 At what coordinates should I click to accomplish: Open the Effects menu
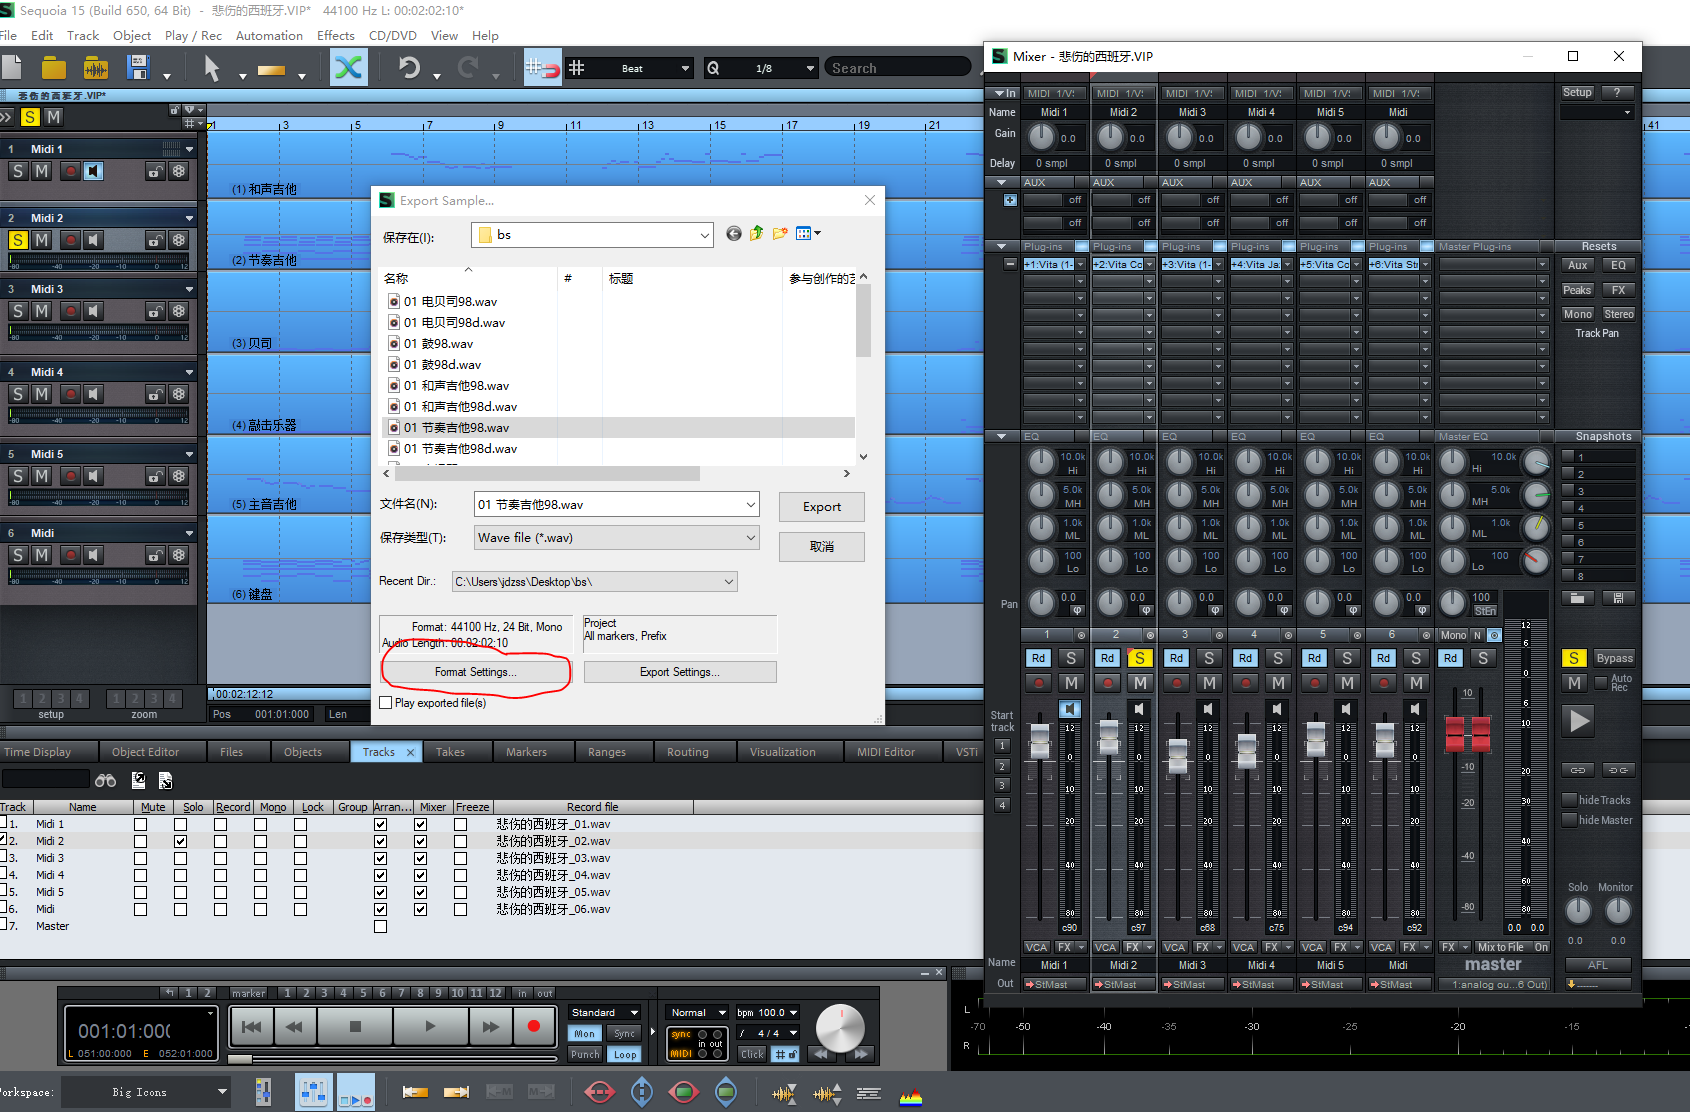(336, 35)
